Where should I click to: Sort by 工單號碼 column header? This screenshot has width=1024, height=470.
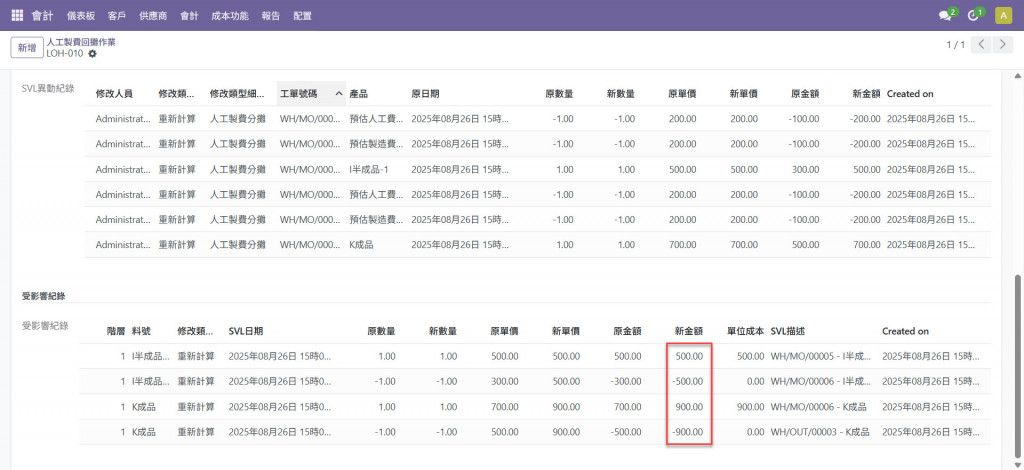pos(311,93)
